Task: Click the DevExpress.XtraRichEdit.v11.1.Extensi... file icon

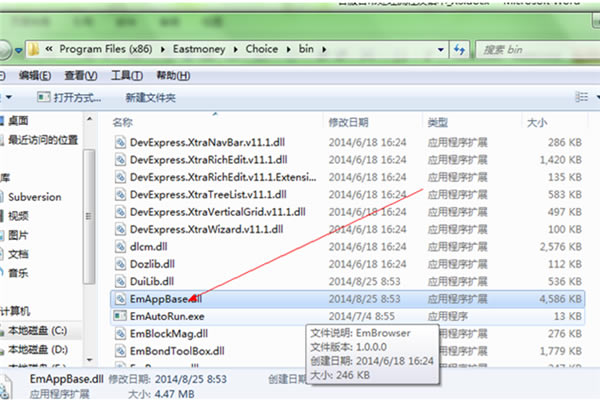Action: (120, 177)
